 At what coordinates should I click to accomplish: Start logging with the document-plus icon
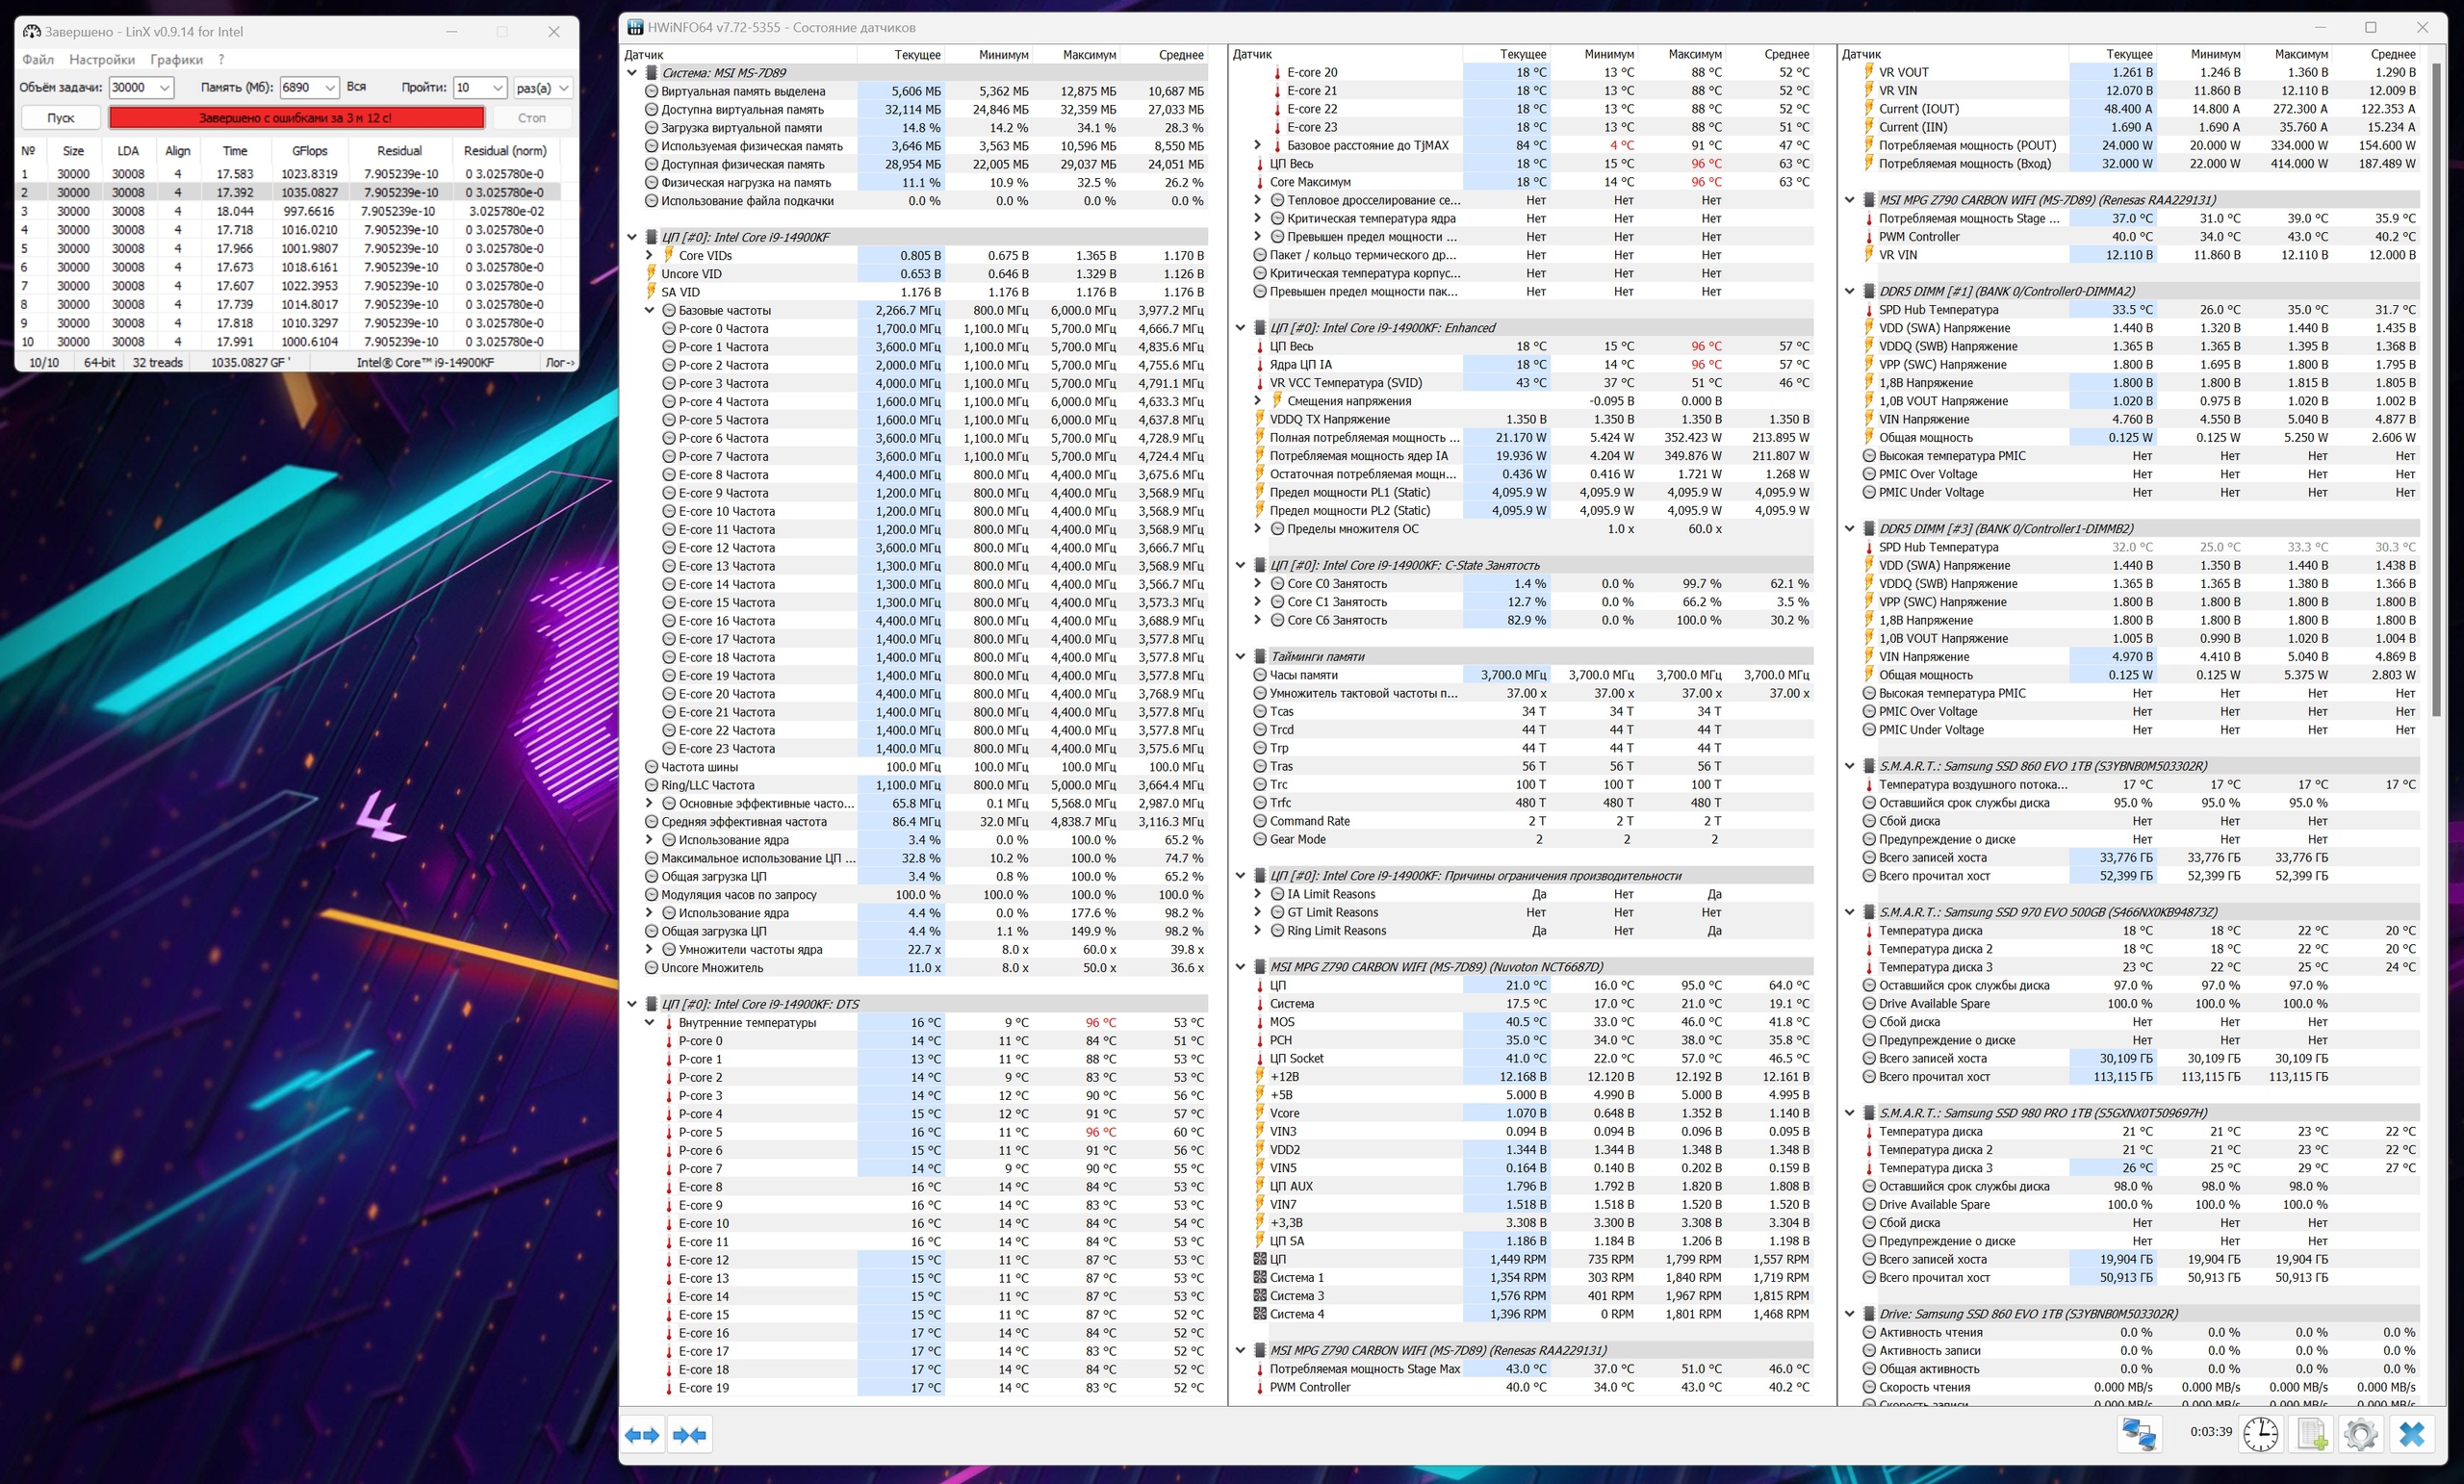tap(2311, 1434)
